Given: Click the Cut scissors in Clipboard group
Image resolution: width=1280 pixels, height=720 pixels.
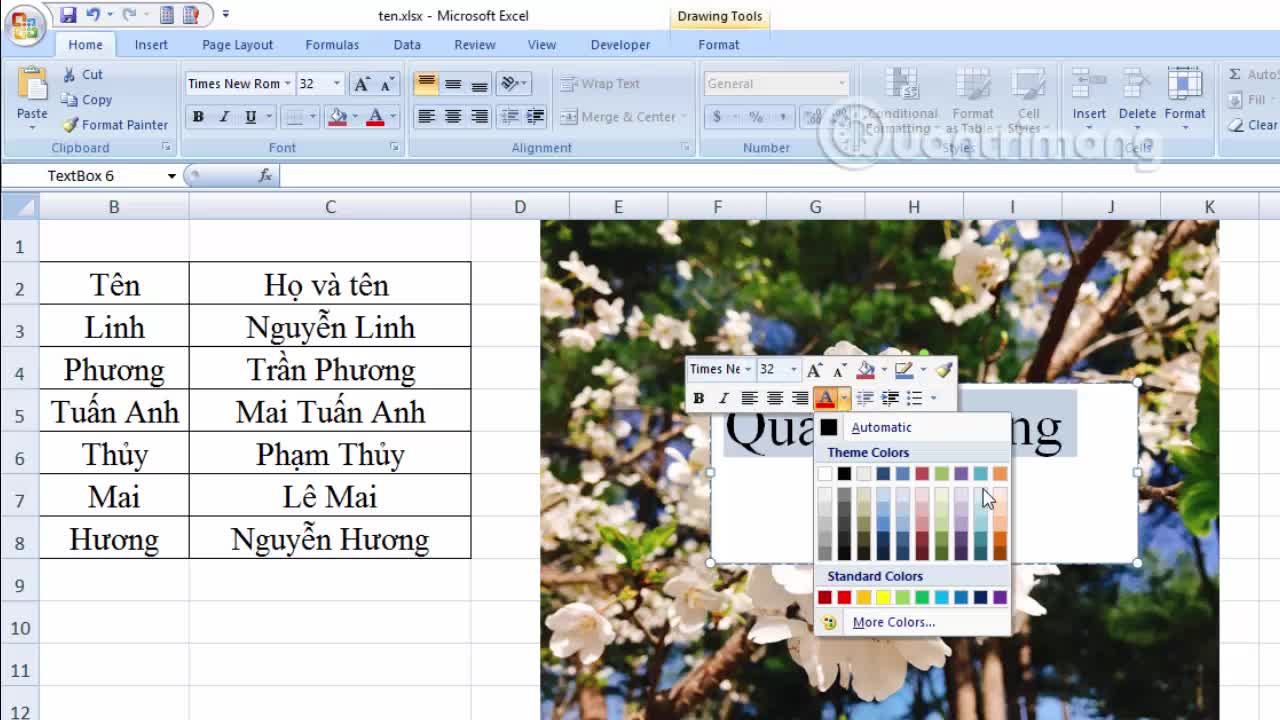Looking at the screenshot, I should point(69,74).
